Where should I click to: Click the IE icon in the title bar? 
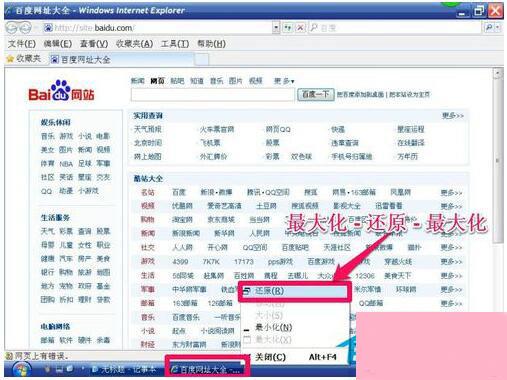(x=8, y=10)
